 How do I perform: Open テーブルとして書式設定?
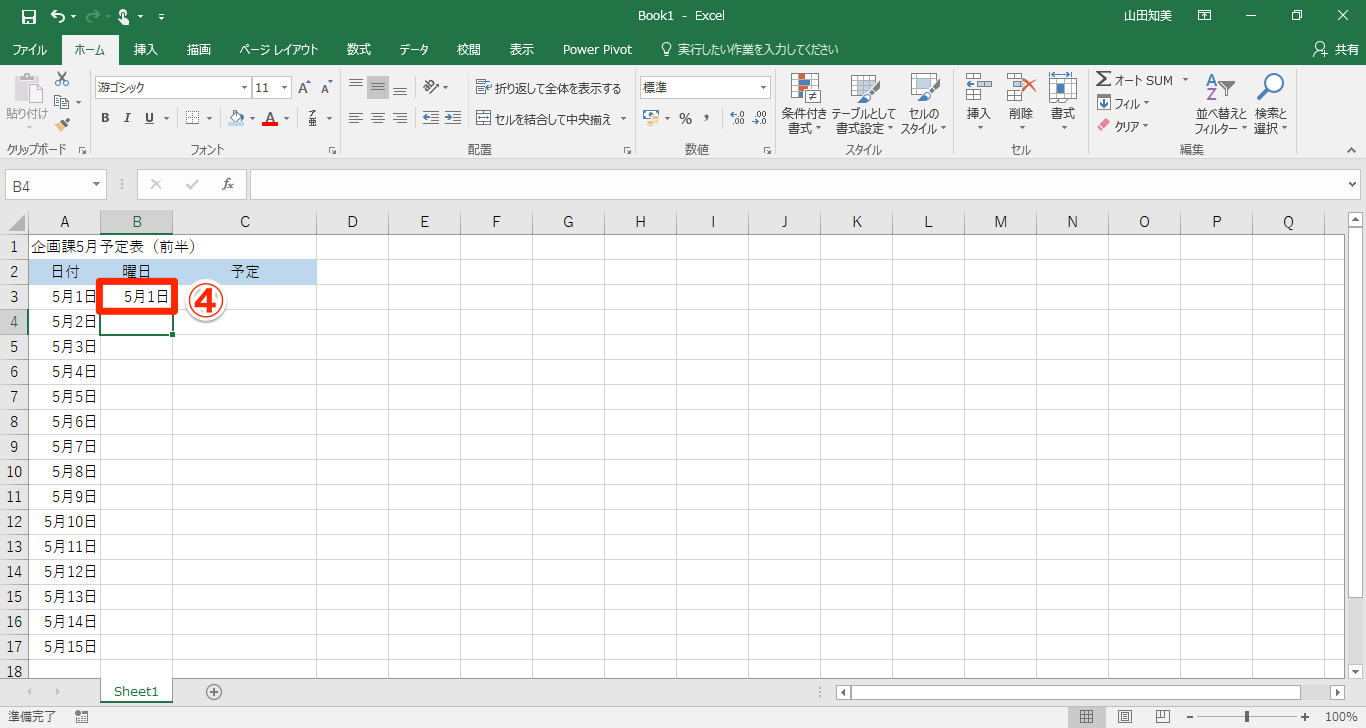(863, 104)
